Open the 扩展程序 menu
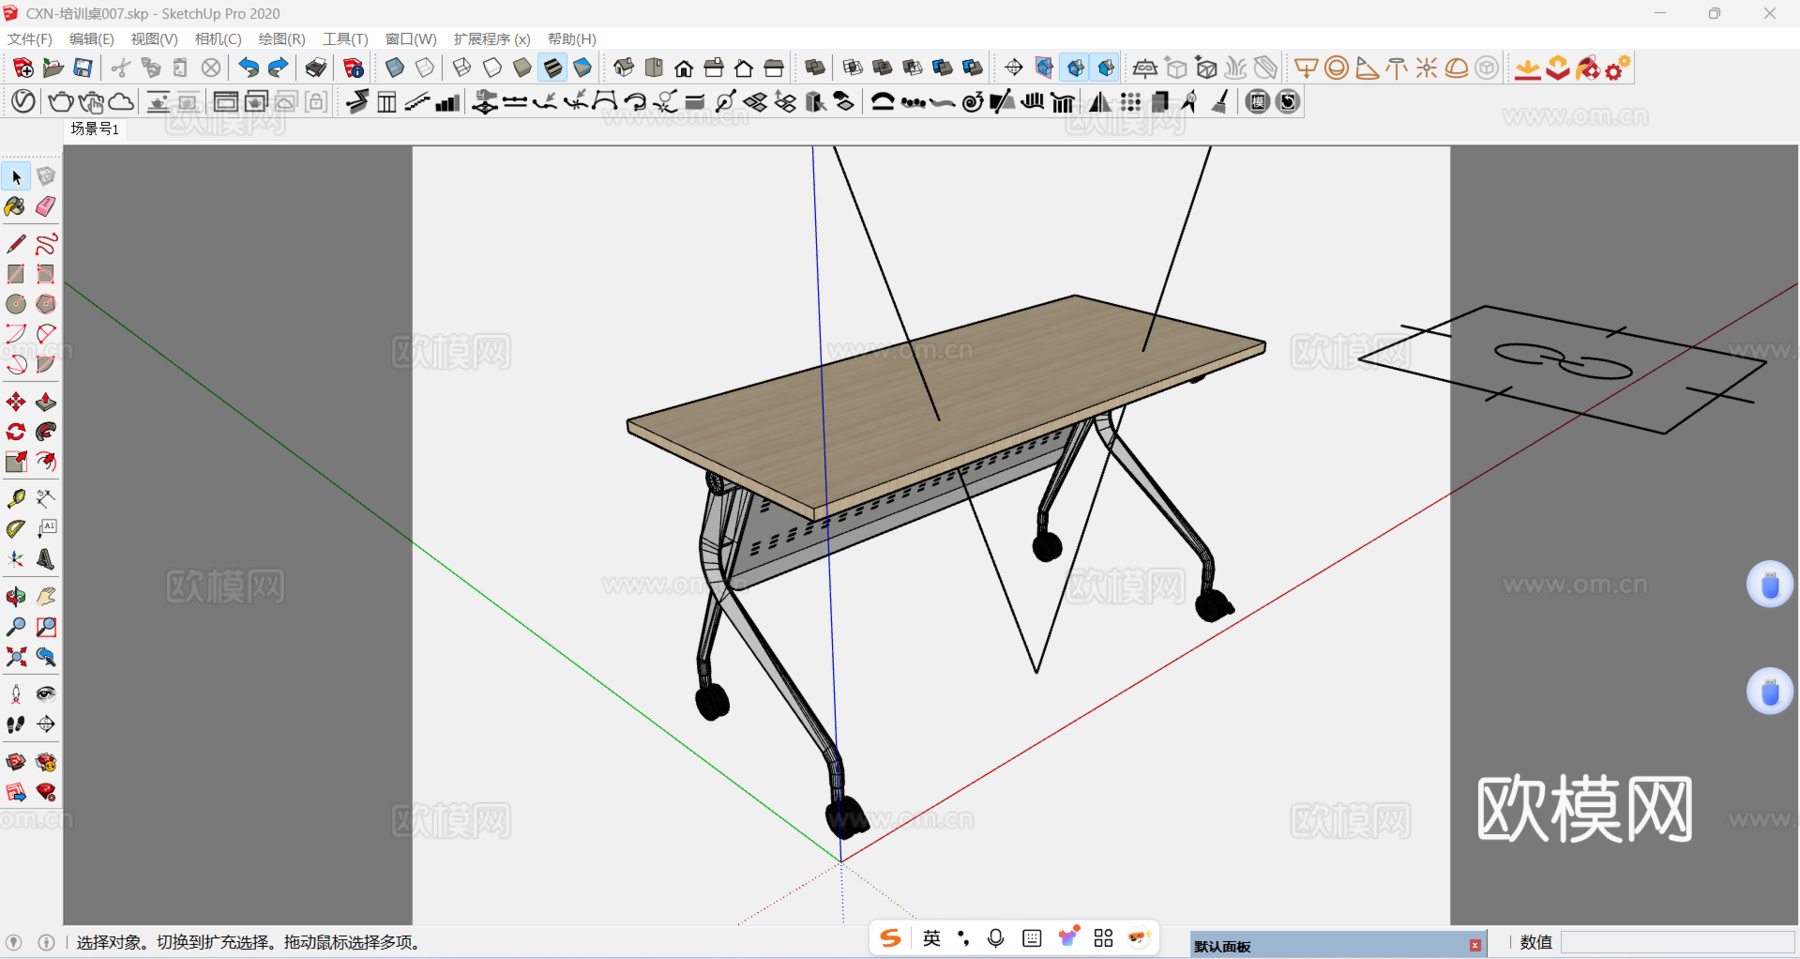 click(492, 39)
